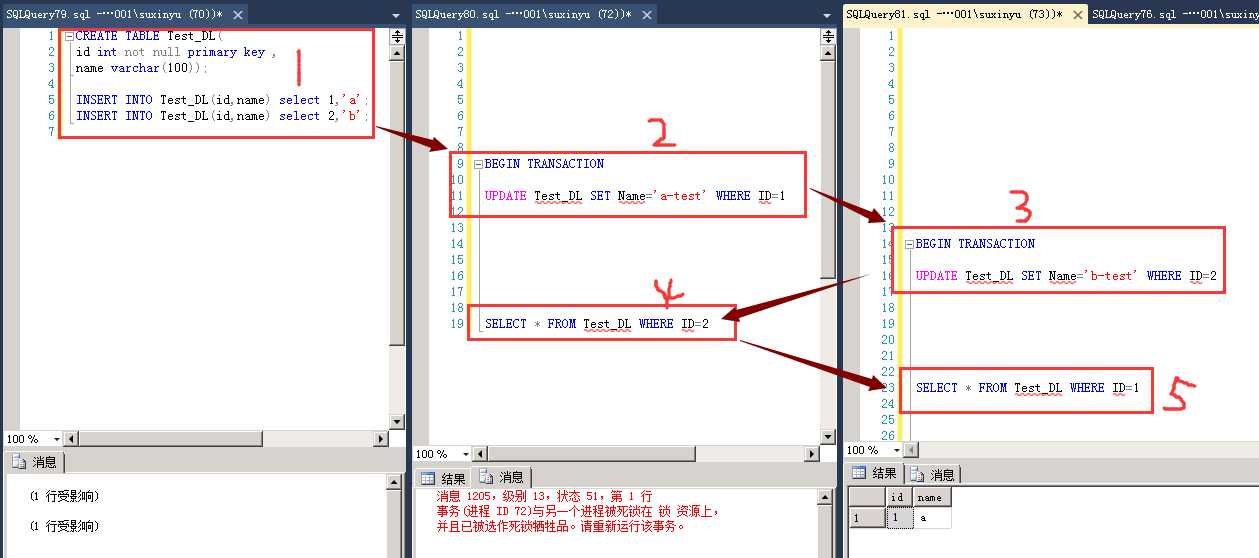This screenshot has width=1259, height=558.
Task: Click scroll-down arrow of SQLQuery79 editor
Action: [397, 422]
